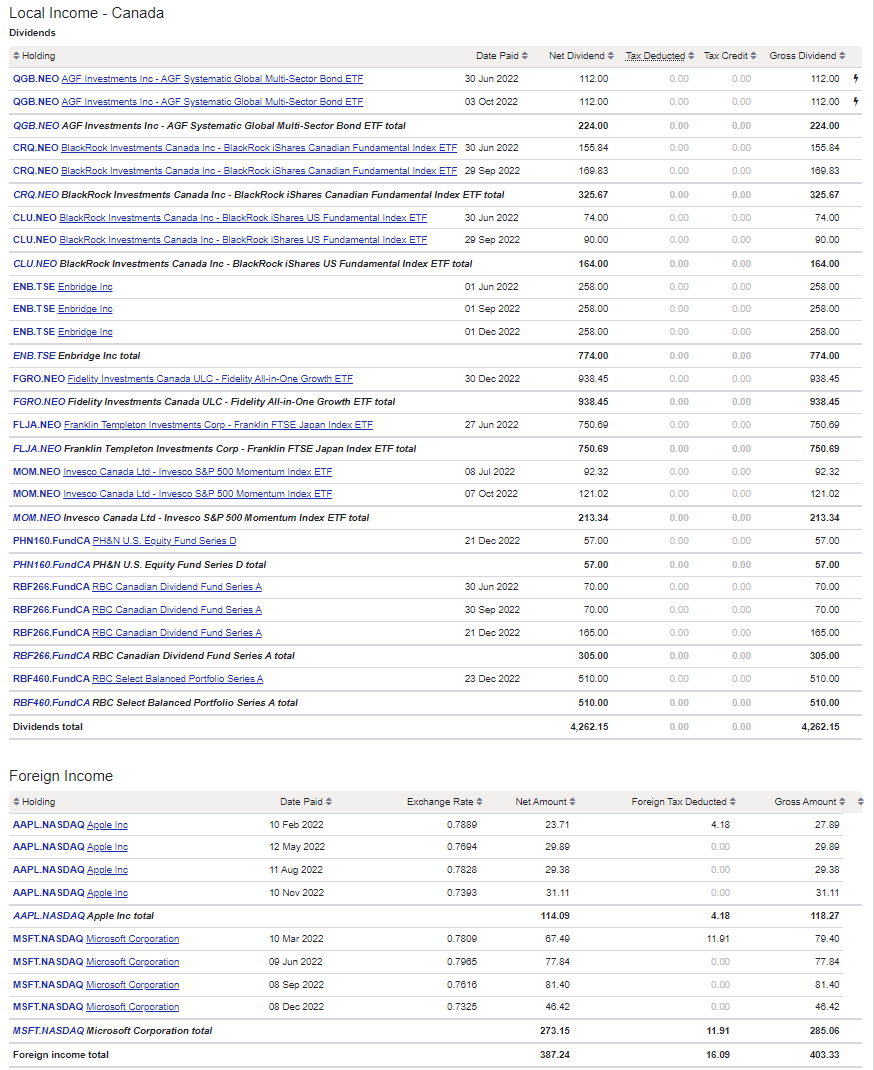The height and width of the screenshot is (1070, 874).
Task: Open Apple Inc link paid 12 May 2022
Action: click(x=107, y=847)
